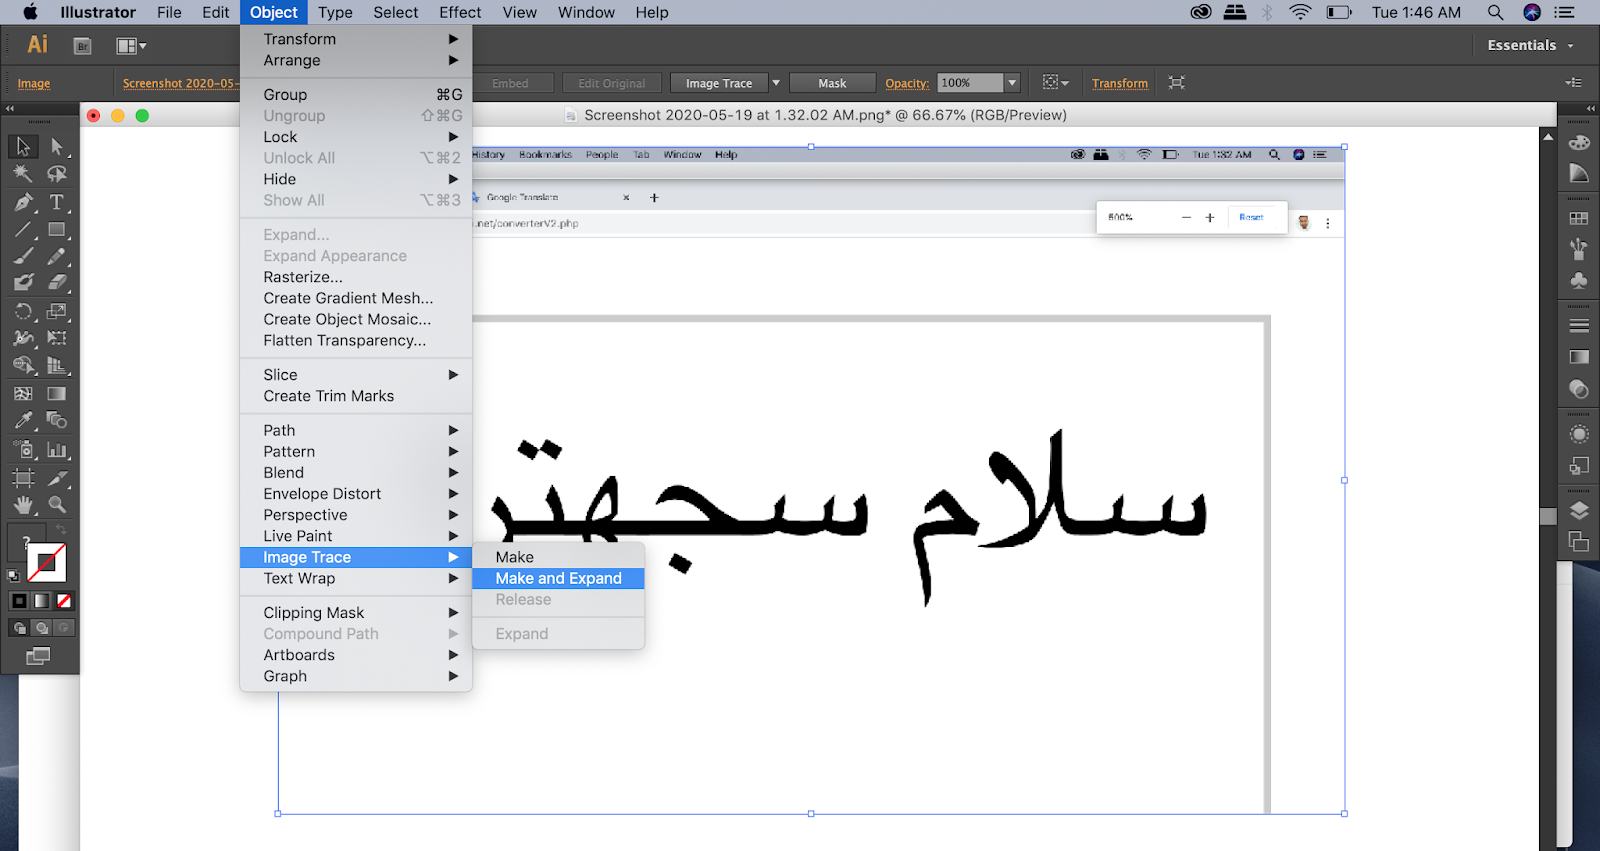This screenshot has width=1600, height=851.
Task: Select the Scale tool
Action: pos(57,311)
